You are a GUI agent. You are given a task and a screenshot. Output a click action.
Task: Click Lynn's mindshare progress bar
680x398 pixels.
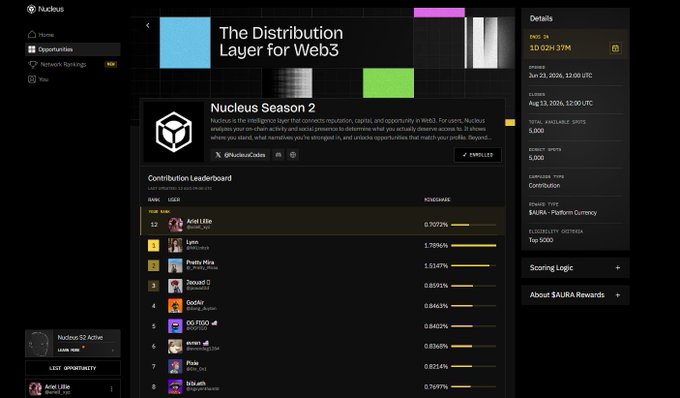coord(474,245)
